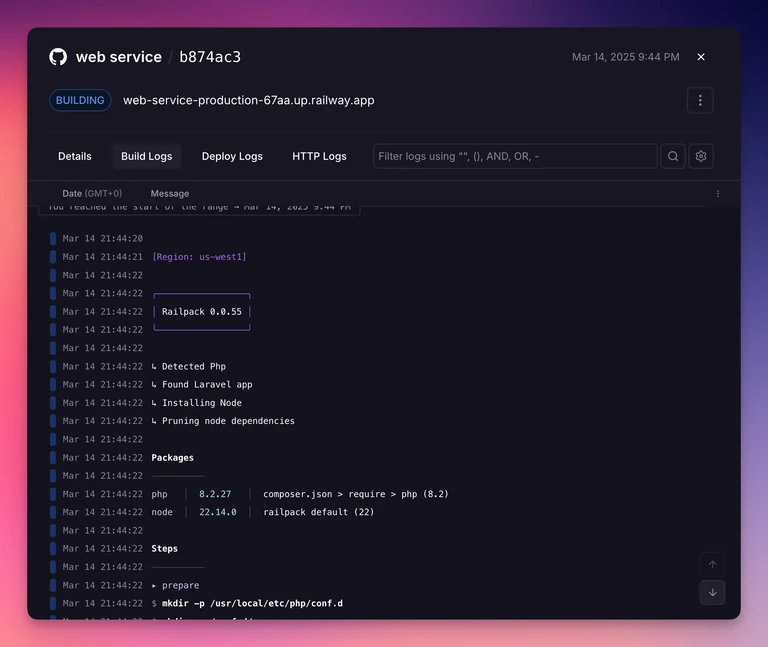Select the [Region: us-west1] log line
Viewport: 768px width, 647px height.
[x=199, y=257]
